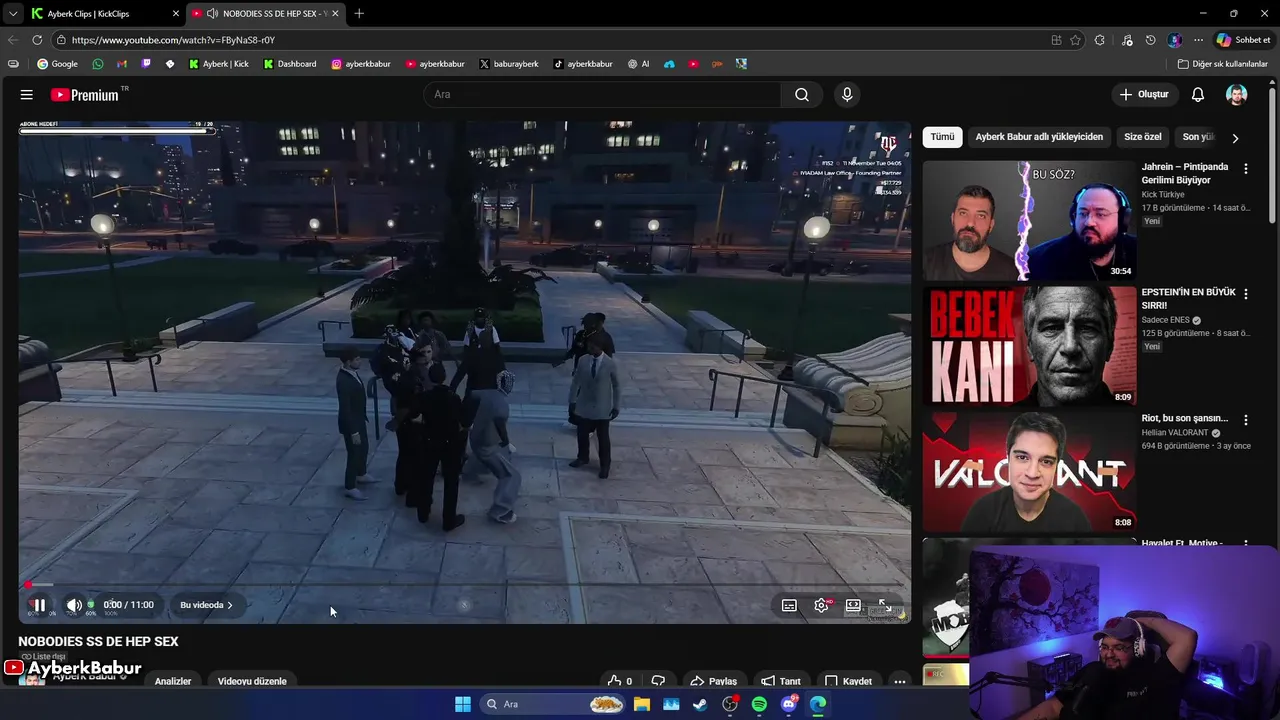Mute the video using the speaker icon

[x=74, y=605]
